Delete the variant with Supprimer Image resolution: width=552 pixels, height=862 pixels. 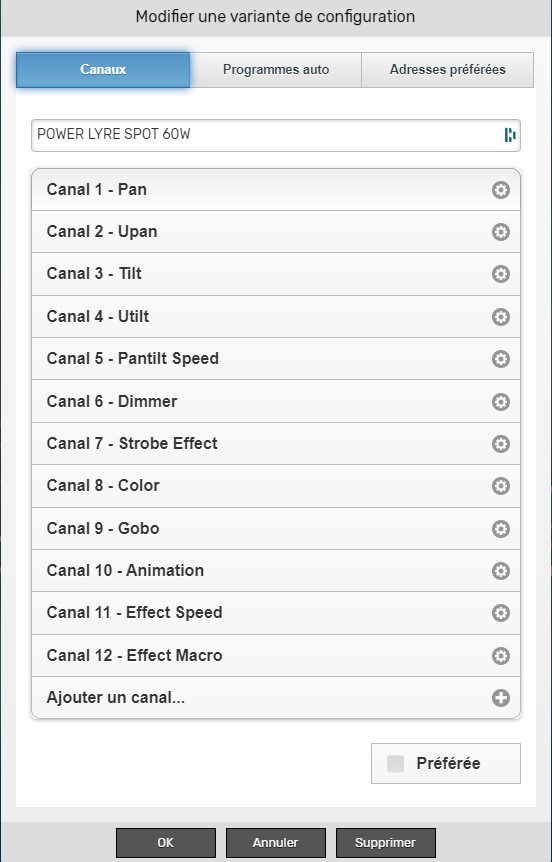point(385,843)
